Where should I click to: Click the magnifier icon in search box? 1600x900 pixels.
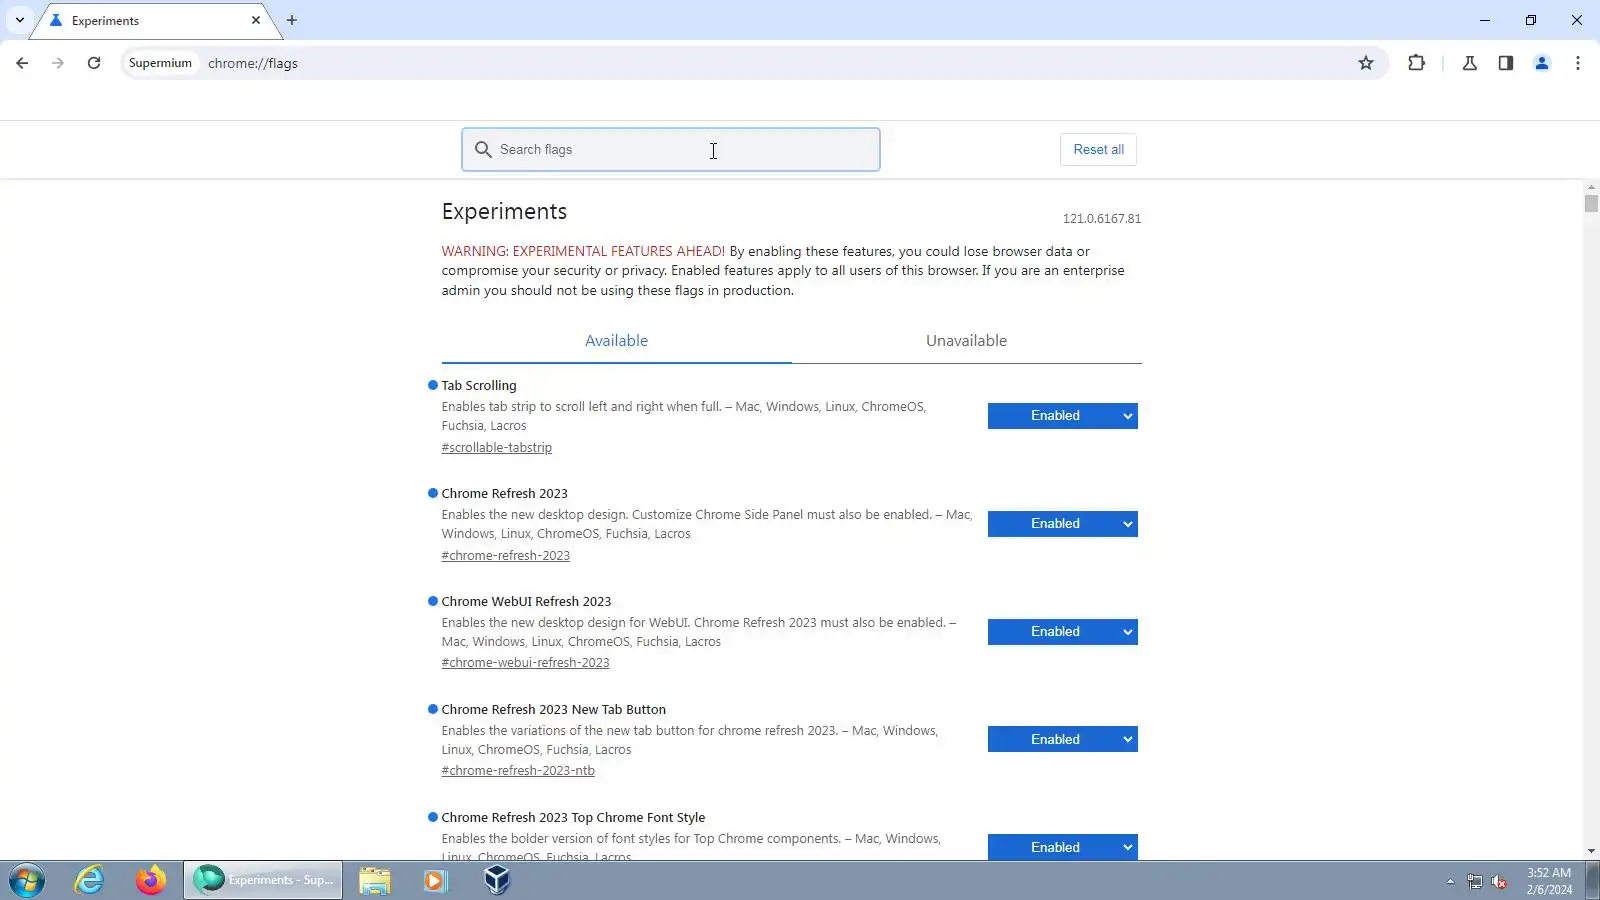(x=483, y=149)
